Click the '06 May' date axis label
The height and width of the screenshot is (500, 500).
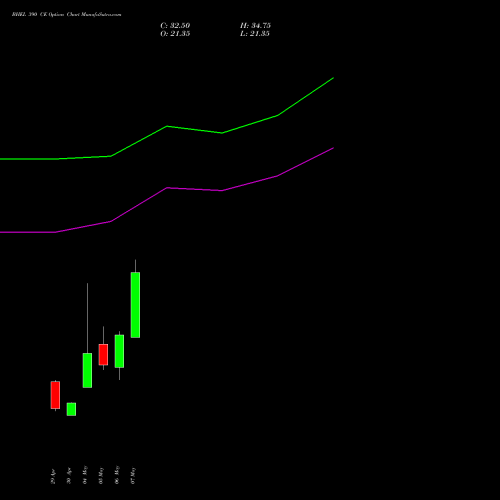pos(117,475)
